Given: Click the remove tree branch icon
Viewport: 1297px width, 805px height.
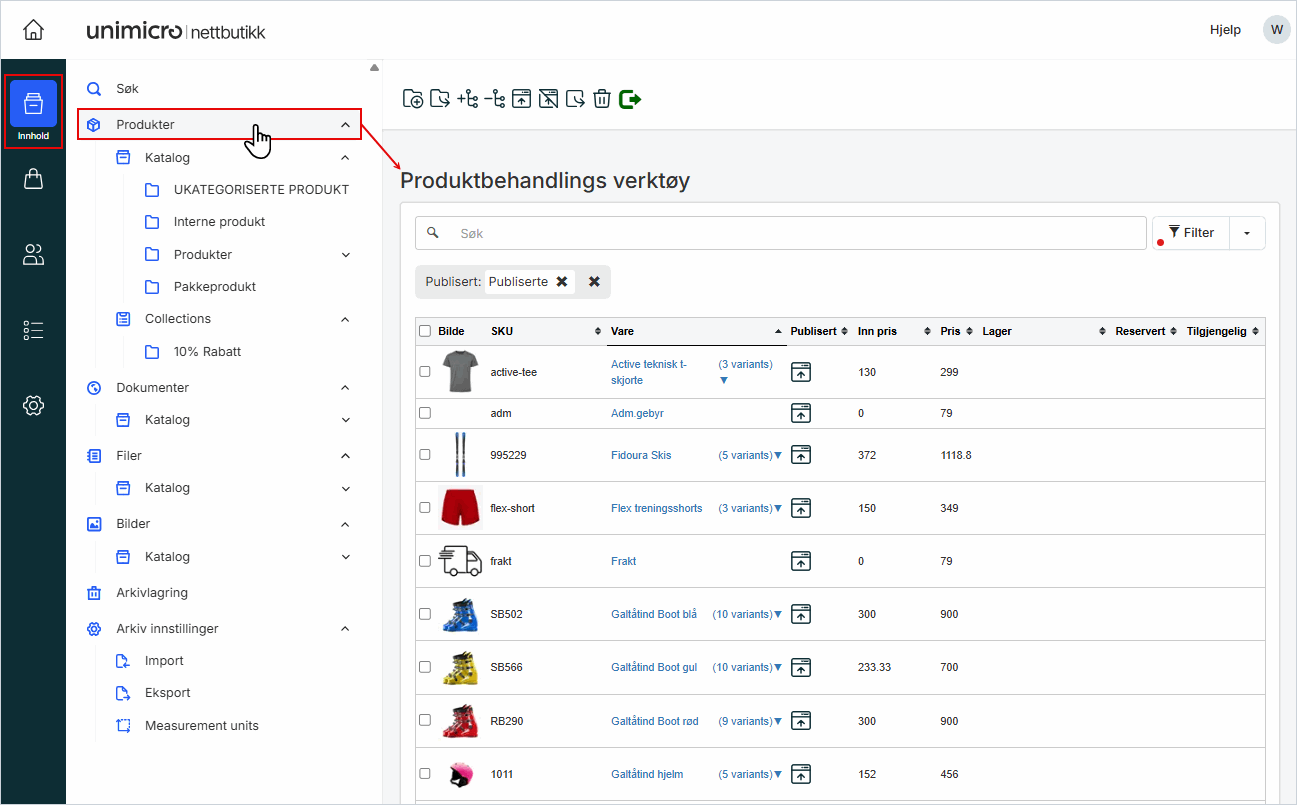Looking at the screenshot, I should (x=494, y=99).
